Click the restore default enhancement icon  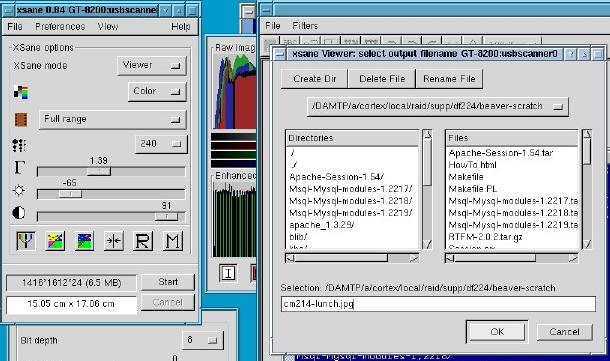click(x=84, y=240)
